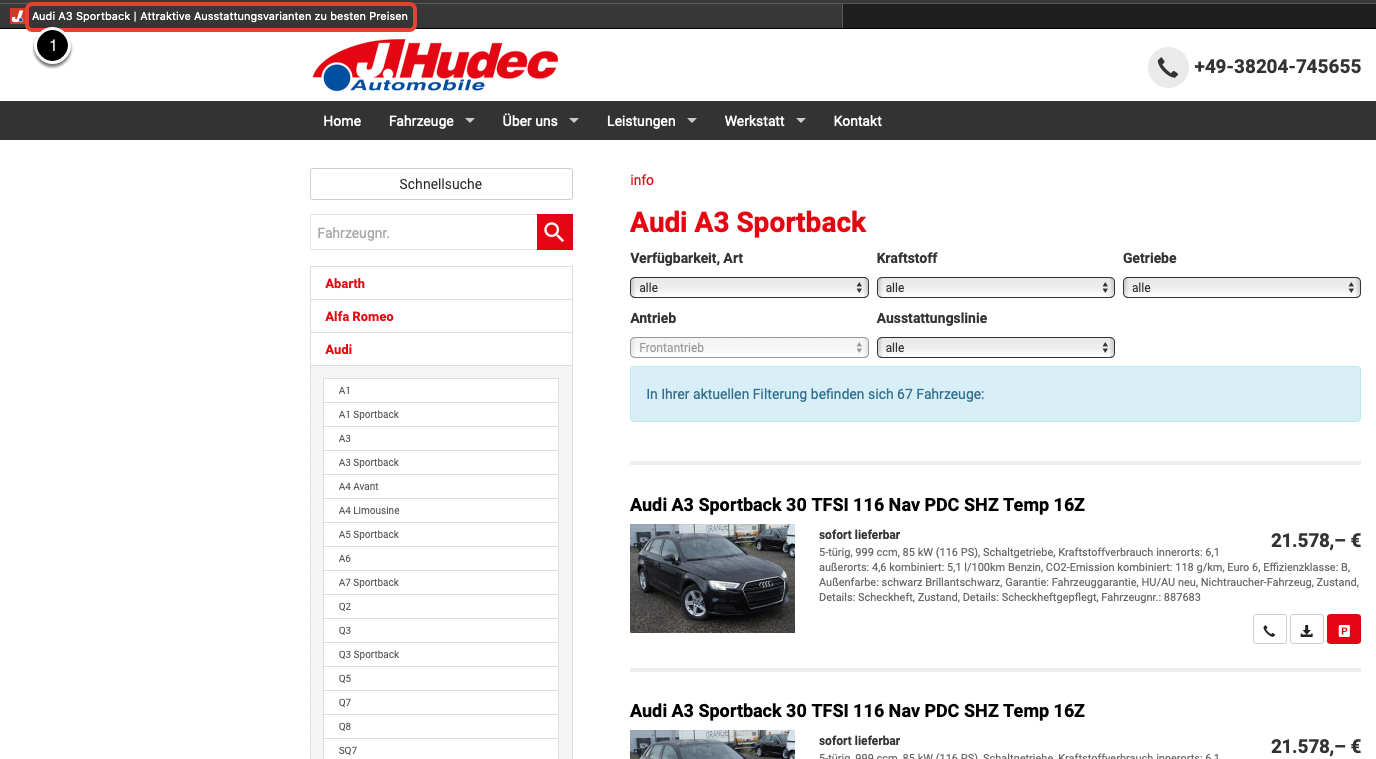Open the Verfügbarkeit, Art dropdown
This screenshot has height=759, width=1376.
click(x=748, y=288)
